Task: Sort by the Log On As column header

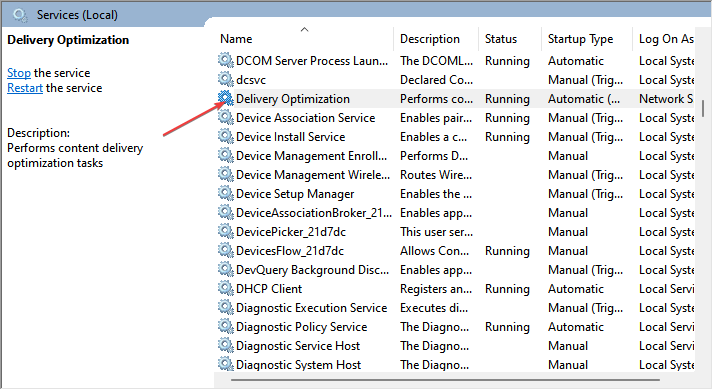Action: (x=666, y=39)
